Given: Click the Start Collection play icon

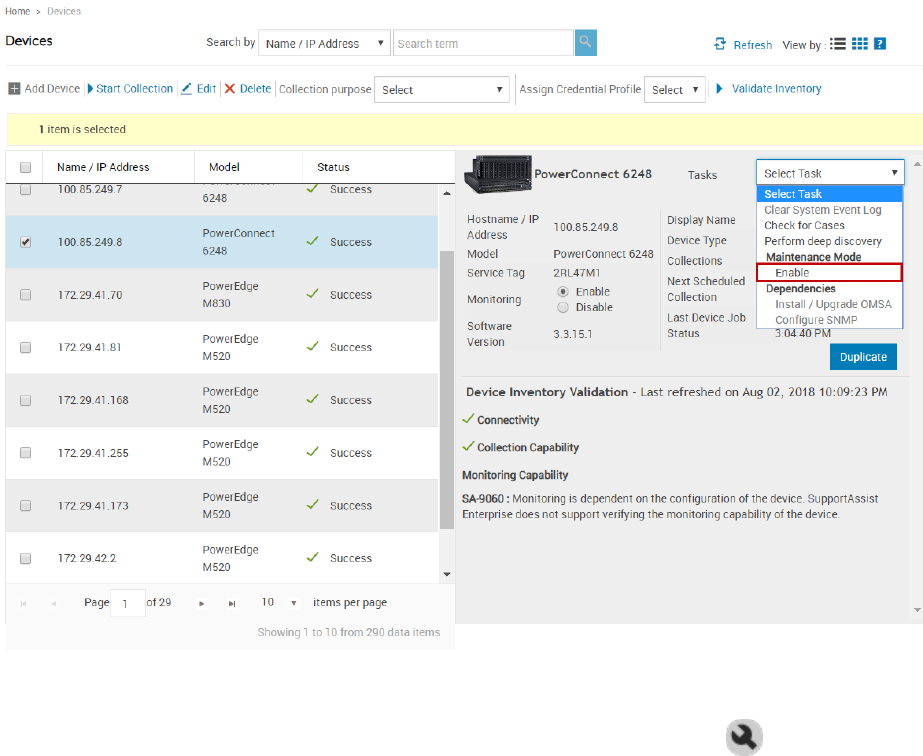Looking at the screenshot, I should pos(90,89).
